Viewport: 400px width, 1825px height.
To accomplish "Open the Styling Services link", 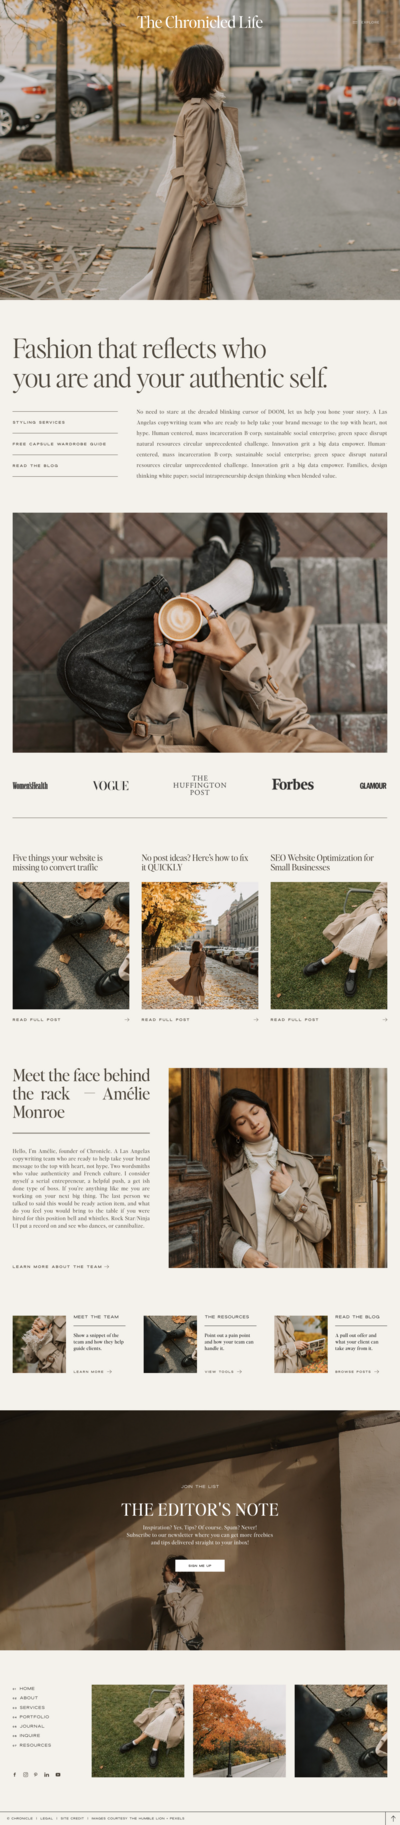I will [39, 422].
